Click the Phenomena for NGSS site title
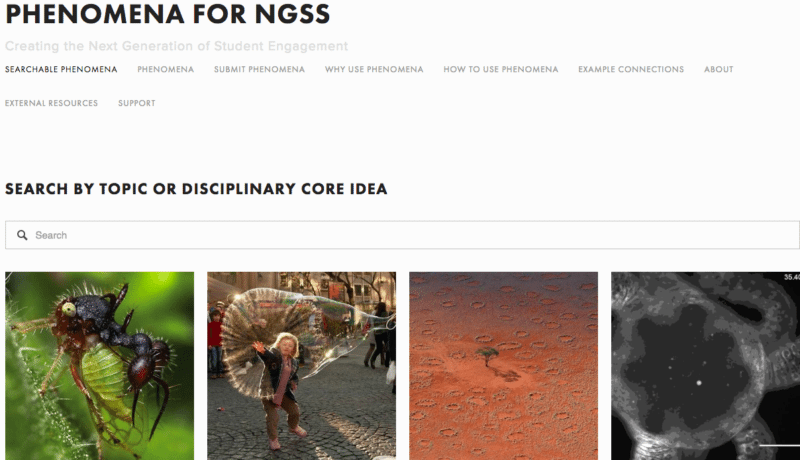 tap(168, 14)
